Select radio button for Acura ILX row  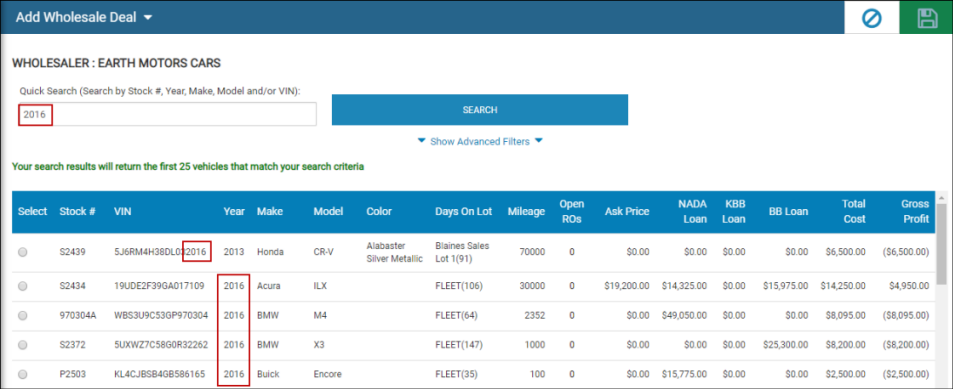coord(22,286)
